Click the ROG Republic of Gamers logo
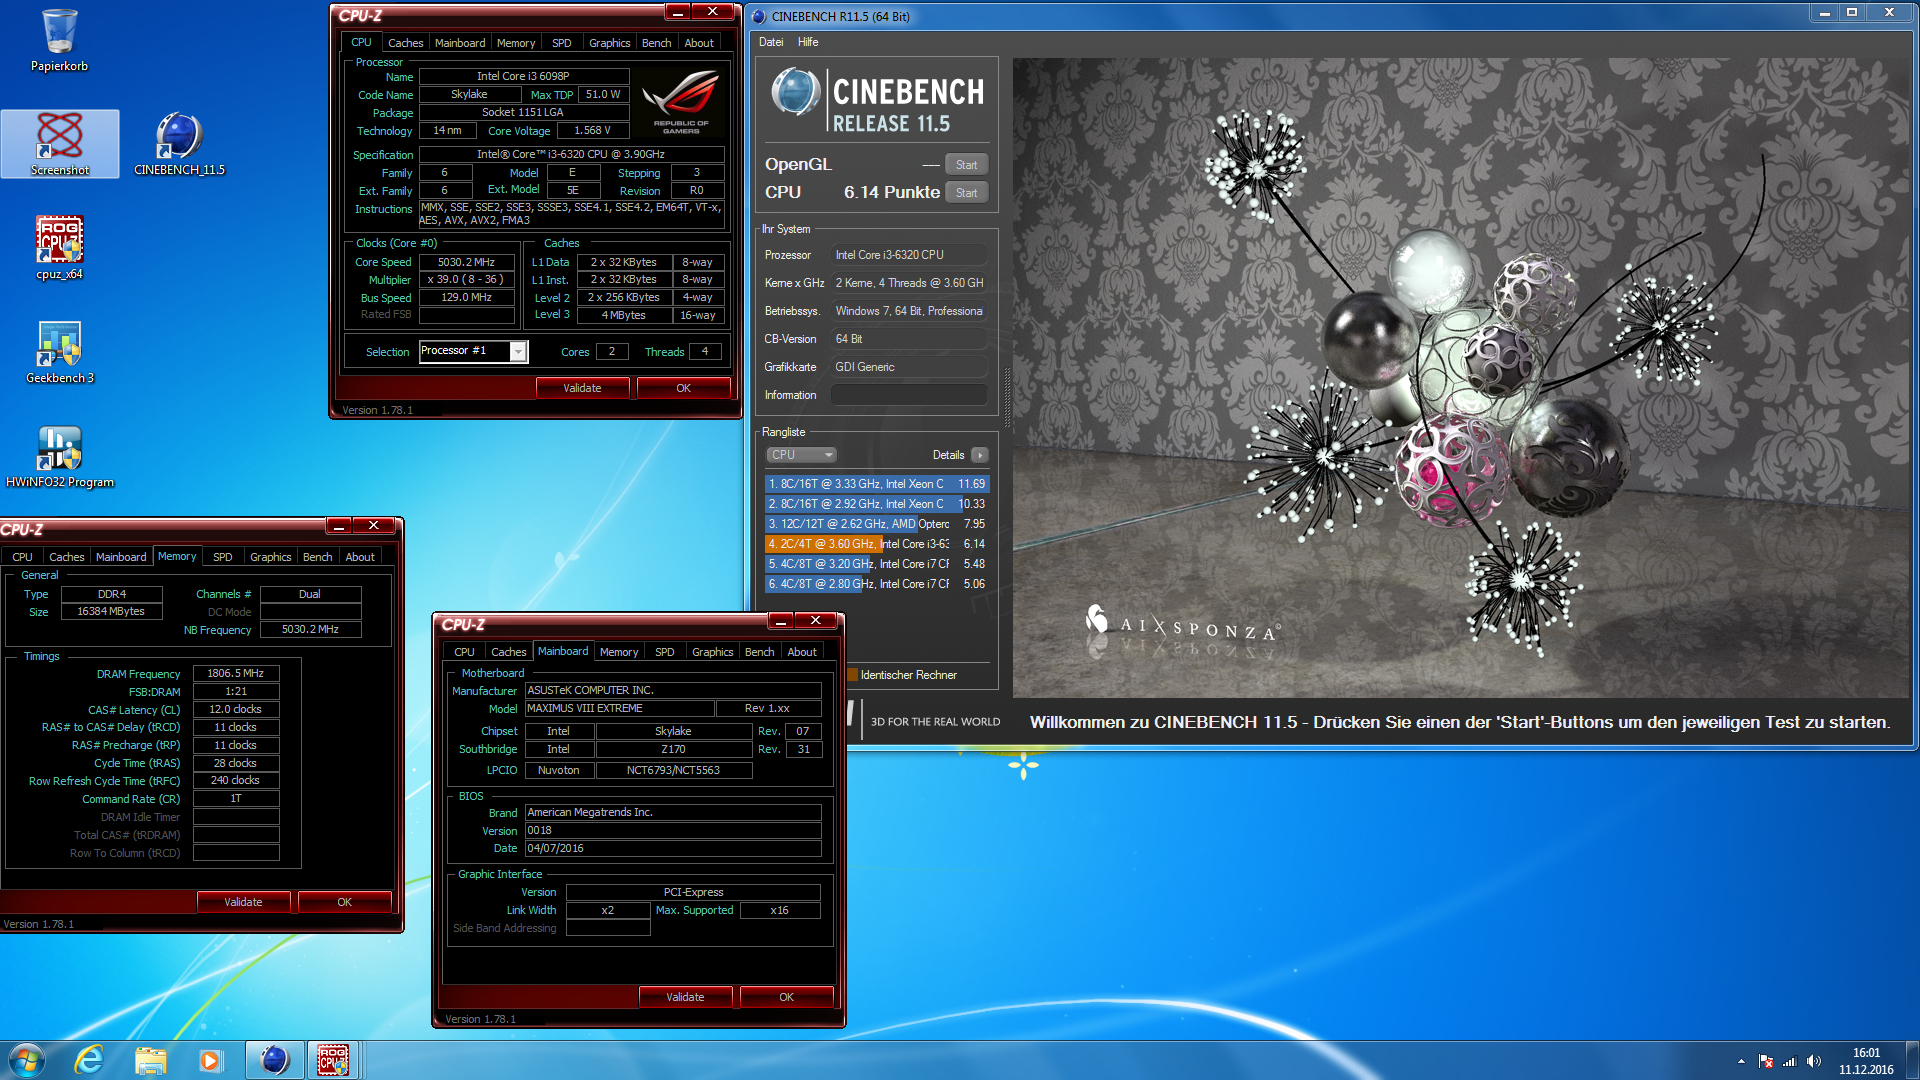 pyautogui.click(x=681, y=102)
